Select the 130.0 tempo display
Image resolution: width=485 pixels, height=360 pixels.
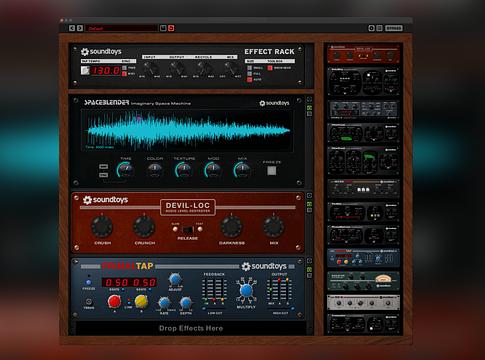click(106, 70)
